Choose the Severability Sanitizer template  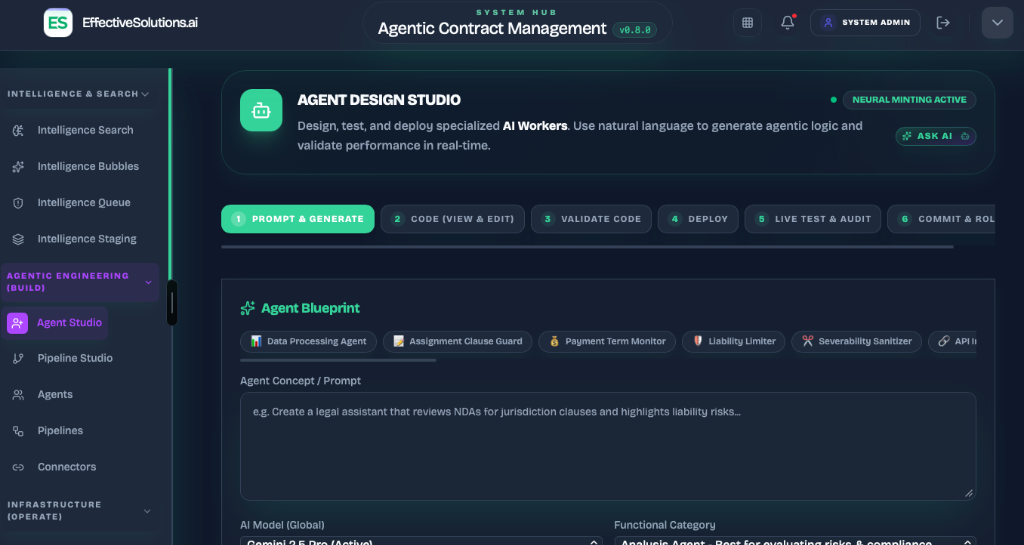coord(856,341)
